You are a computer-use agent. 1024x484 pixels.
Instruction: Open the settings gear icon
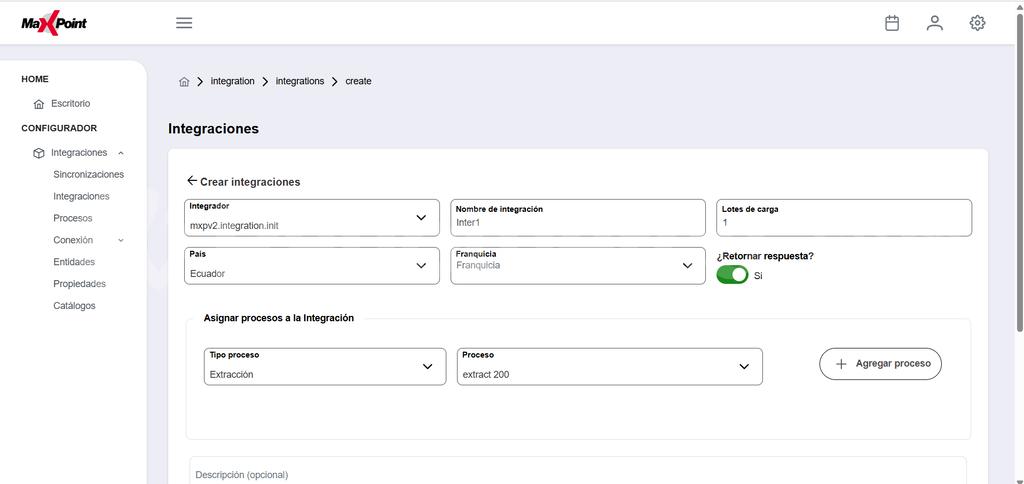click(x=977, y=23)
